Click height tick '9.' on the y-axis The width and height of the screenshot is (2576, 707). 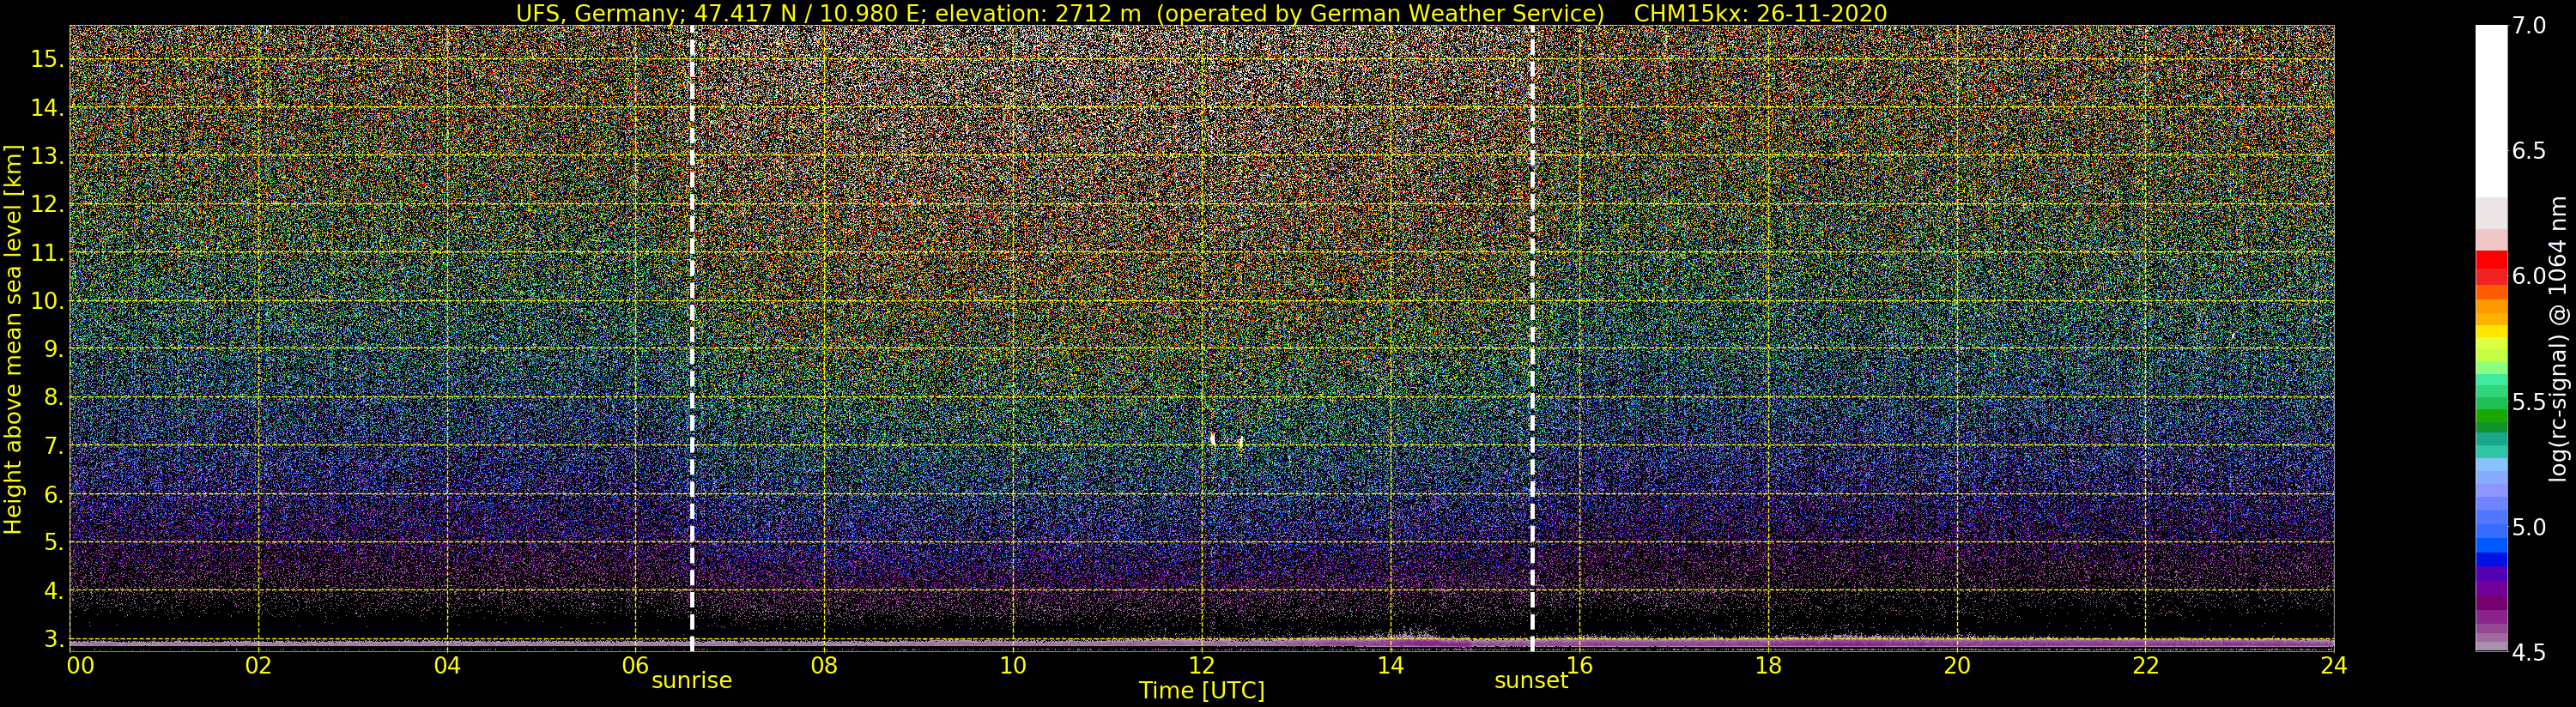click(53, 349)
